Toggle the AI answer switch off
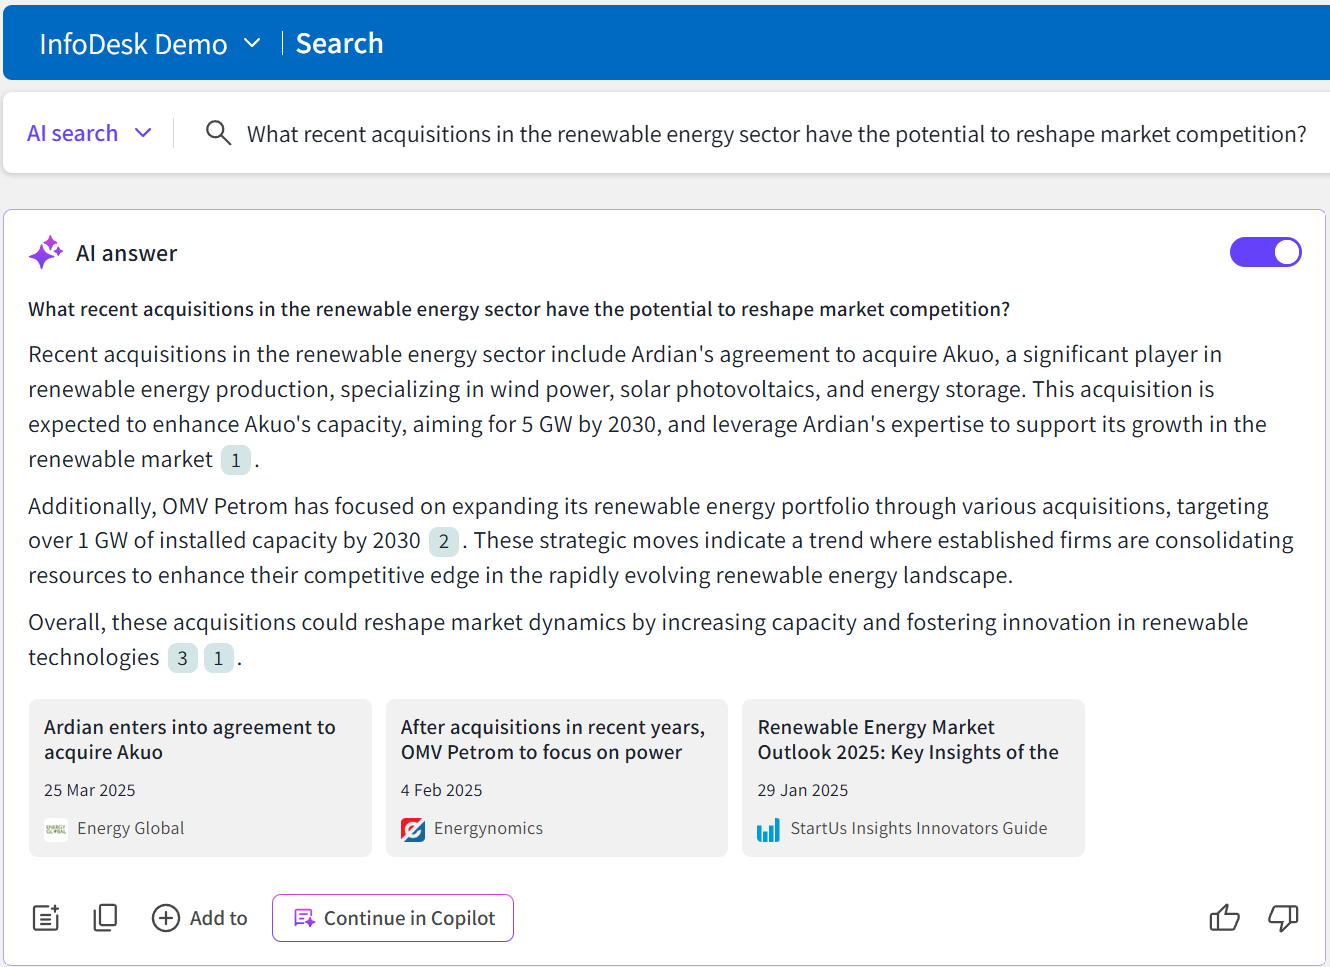1330x967 pixels. tap(1265, 252)
